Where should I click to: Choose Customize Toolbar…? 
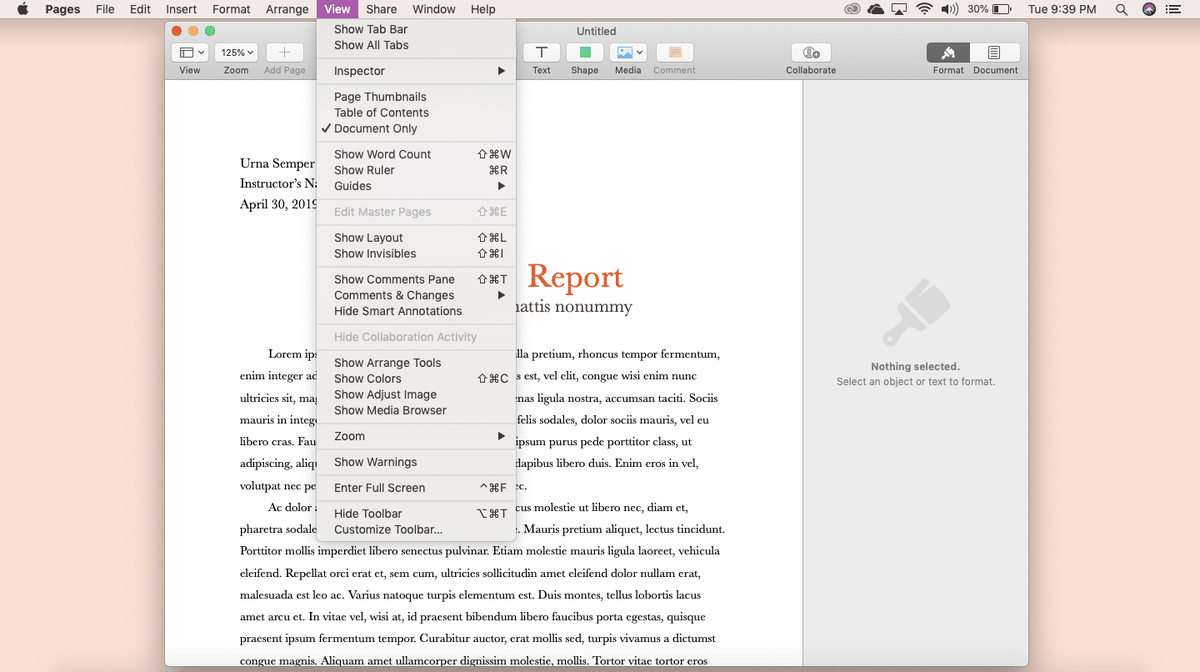click(x=389, y=529)
